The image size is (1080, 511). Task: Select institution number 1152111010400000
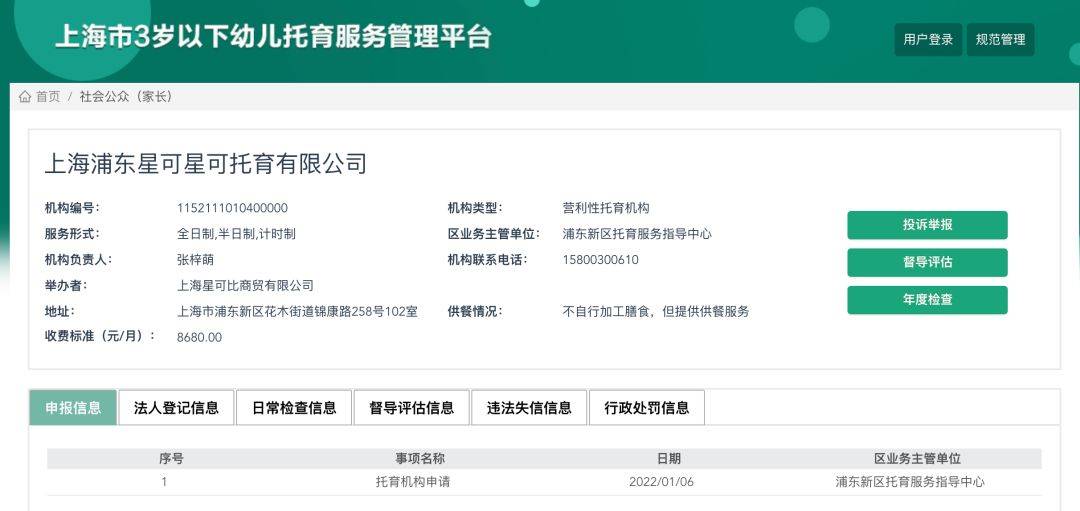point(232,208)
